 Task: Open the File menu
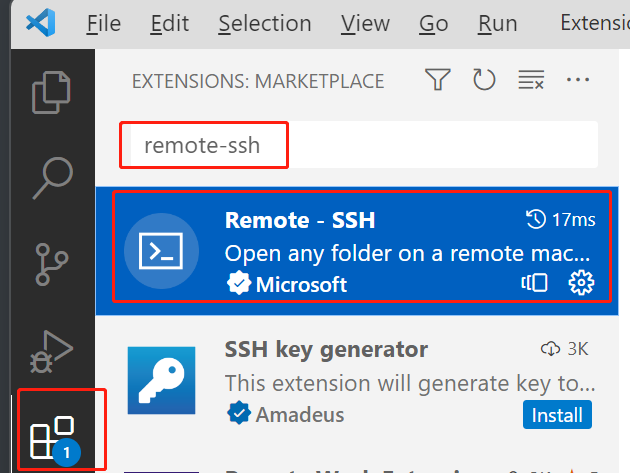click(104, 23)
